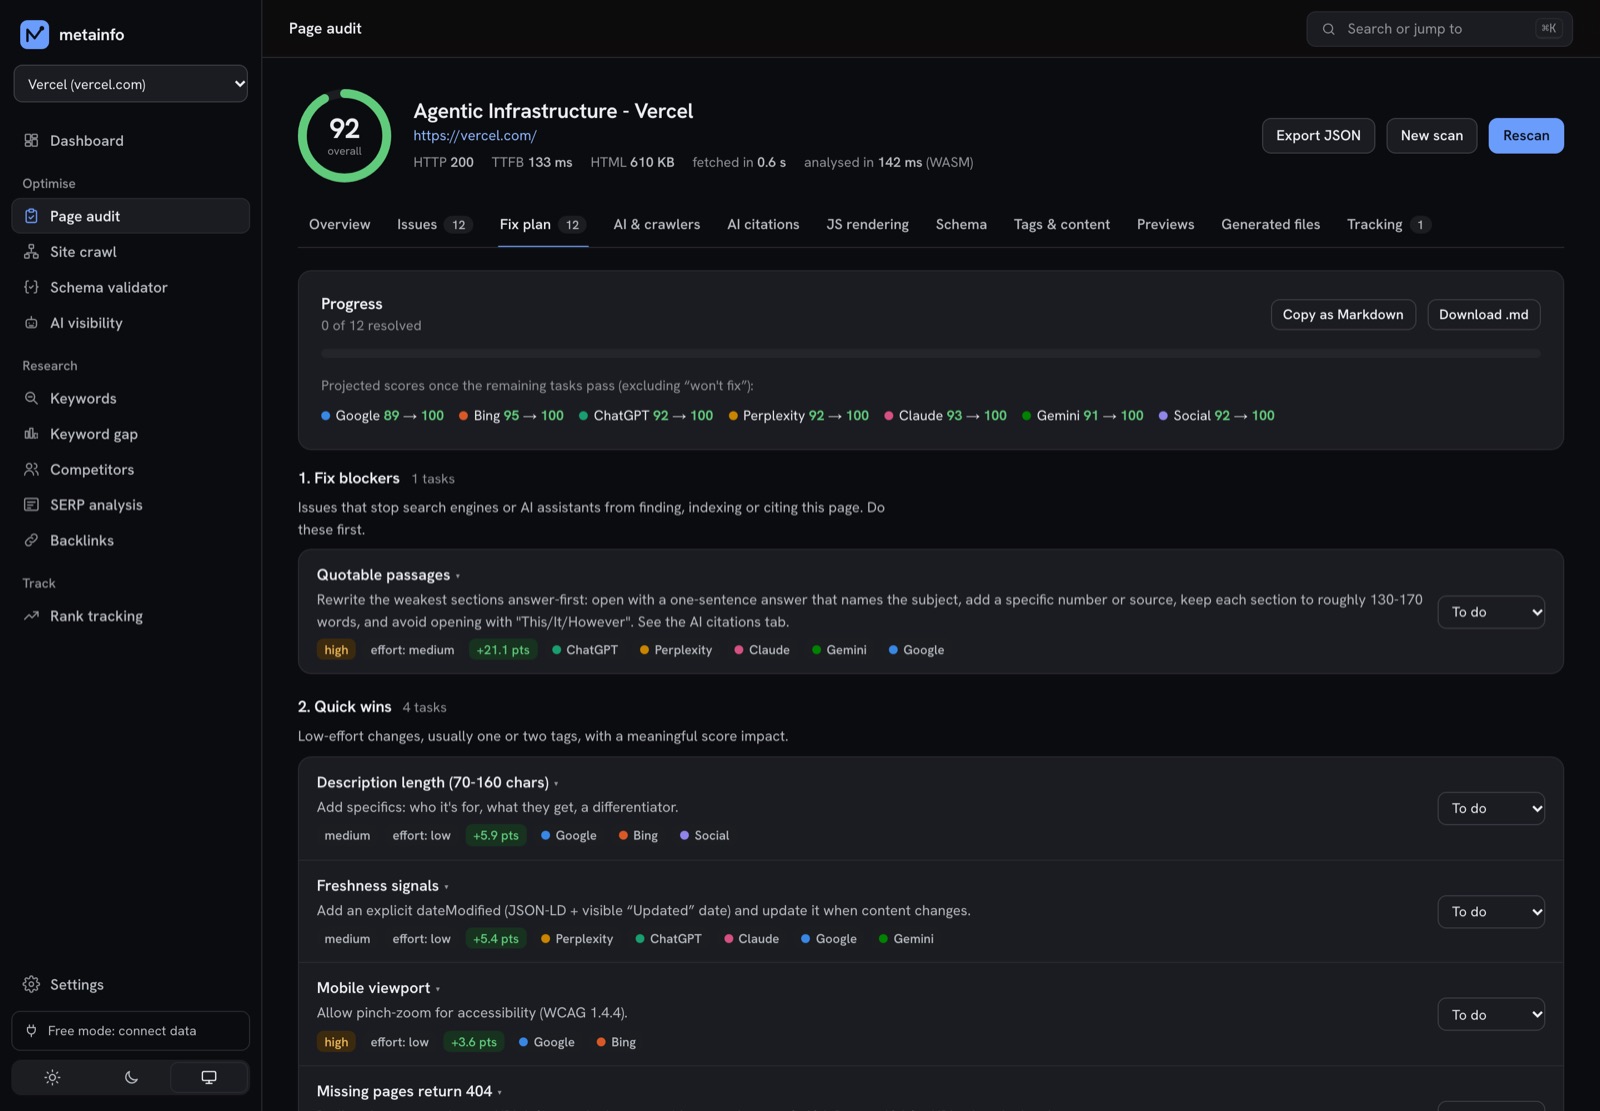This screenshot has width=1600, height=1111.
Task: Click the 92 overall score ring
Action: coord(345,136)
